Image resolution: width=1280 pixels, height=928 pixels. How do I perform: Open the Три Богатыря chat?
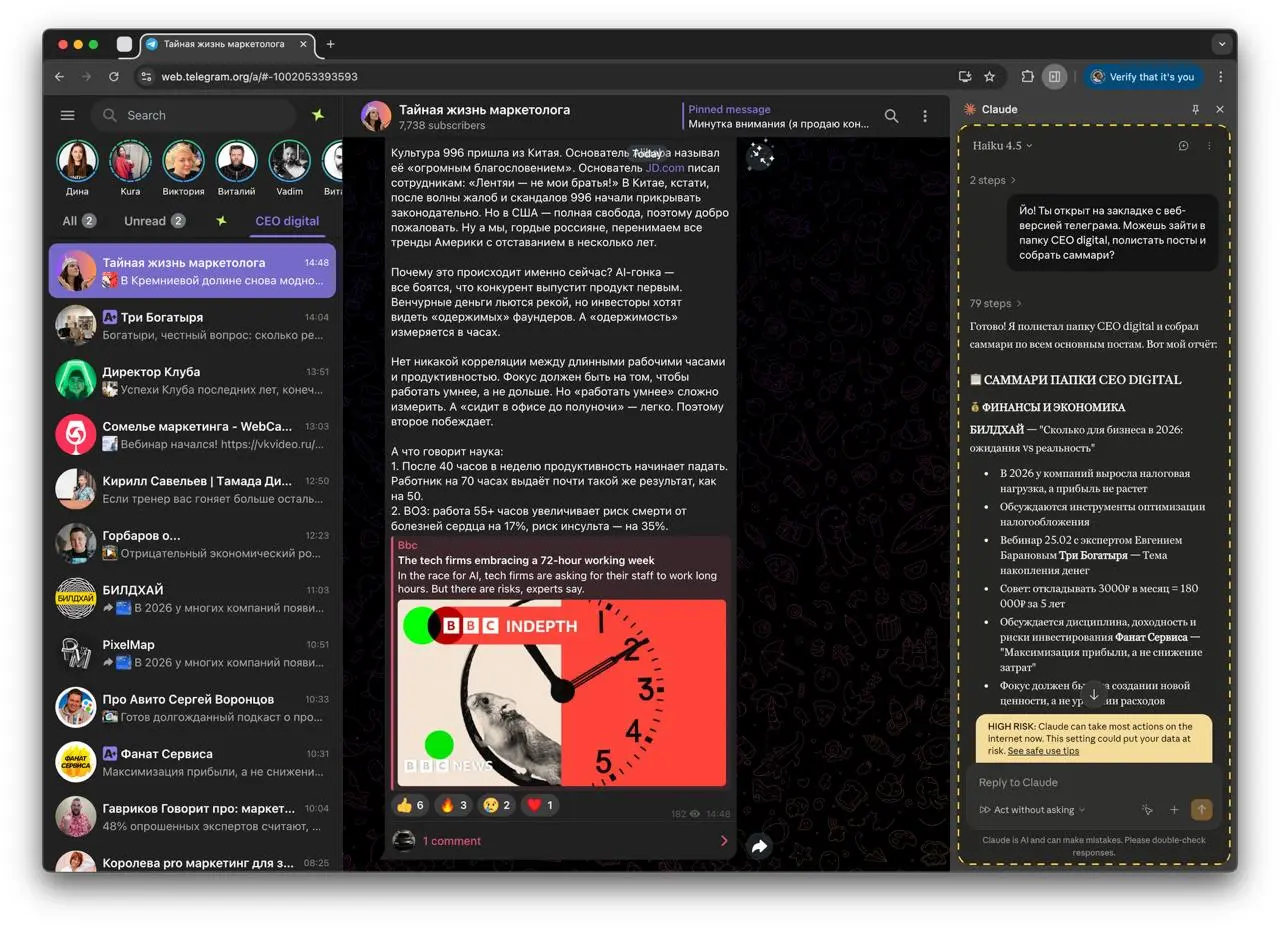point(192,325)
